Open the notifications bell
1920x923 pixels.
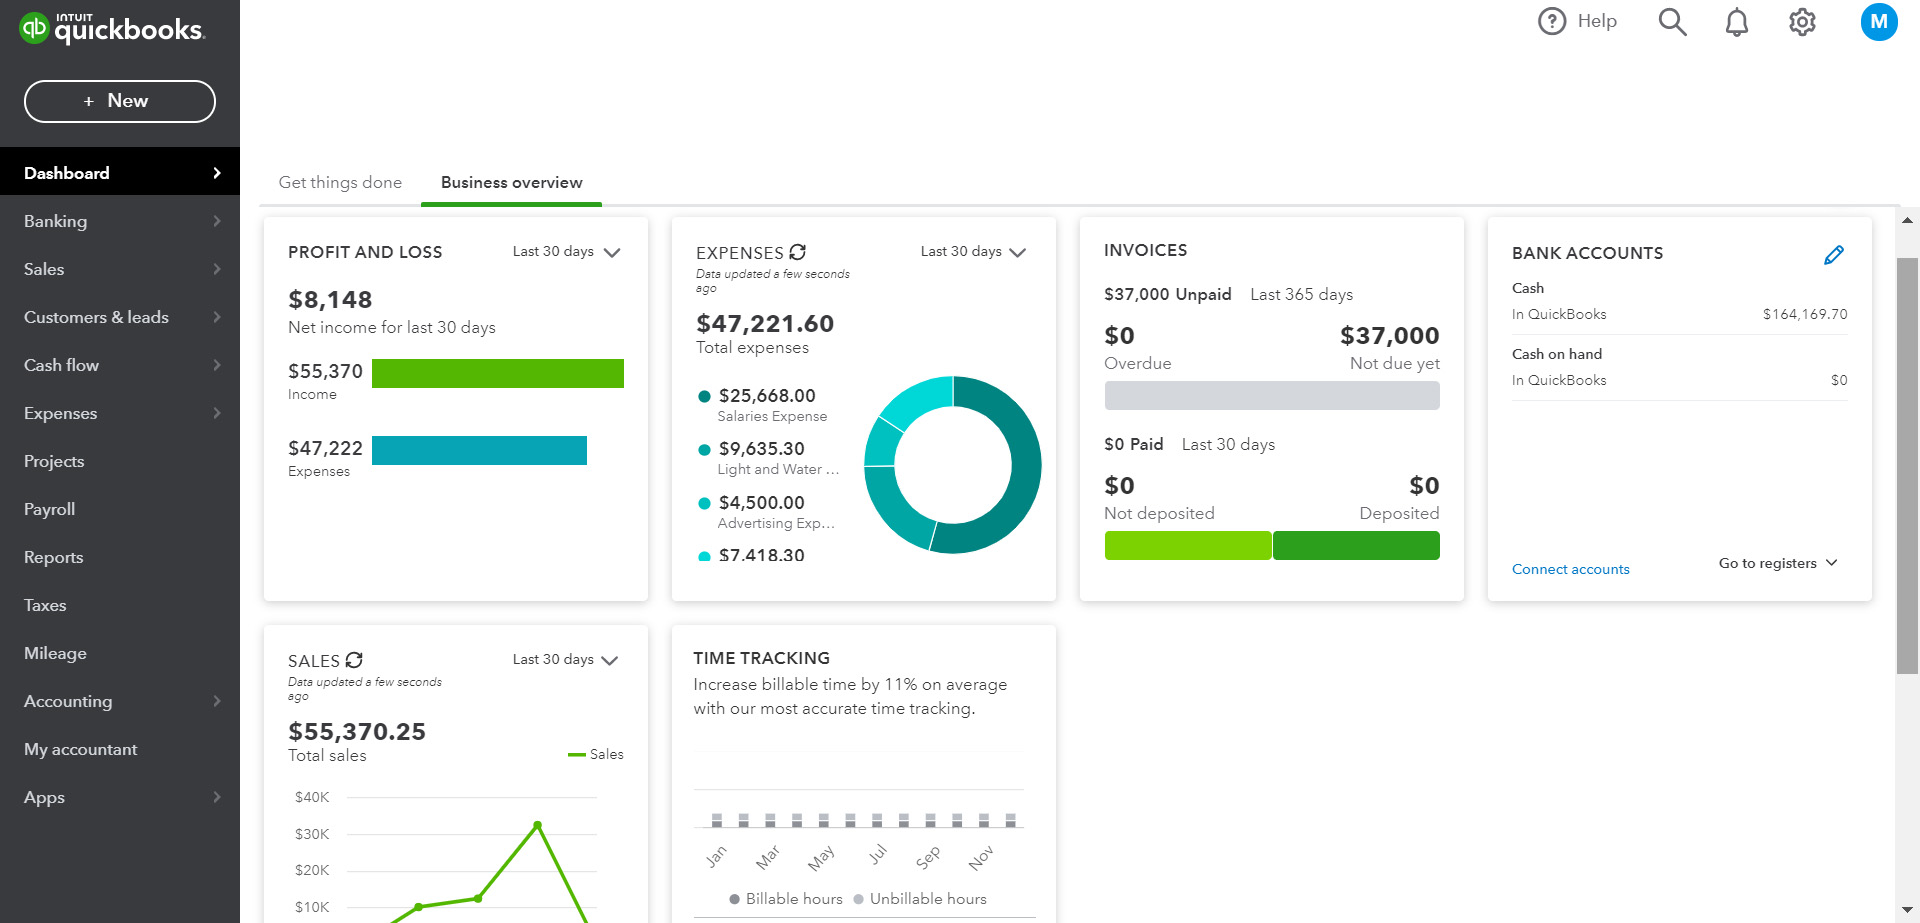(x=1737, y=21)
